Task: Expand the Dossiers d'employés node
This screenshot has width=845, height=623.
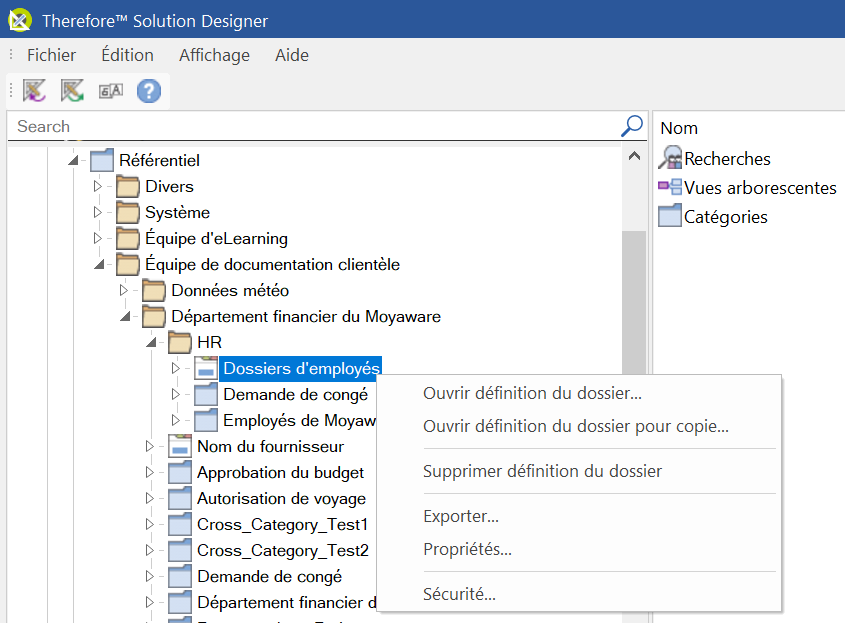Action: (x=175, y=368)
